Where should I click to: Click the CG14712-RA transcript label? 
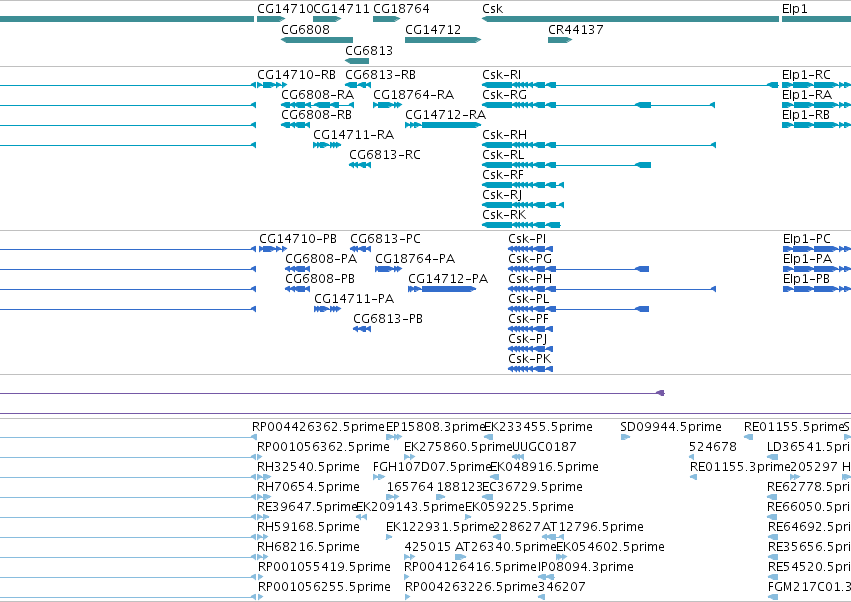point(446,115)
